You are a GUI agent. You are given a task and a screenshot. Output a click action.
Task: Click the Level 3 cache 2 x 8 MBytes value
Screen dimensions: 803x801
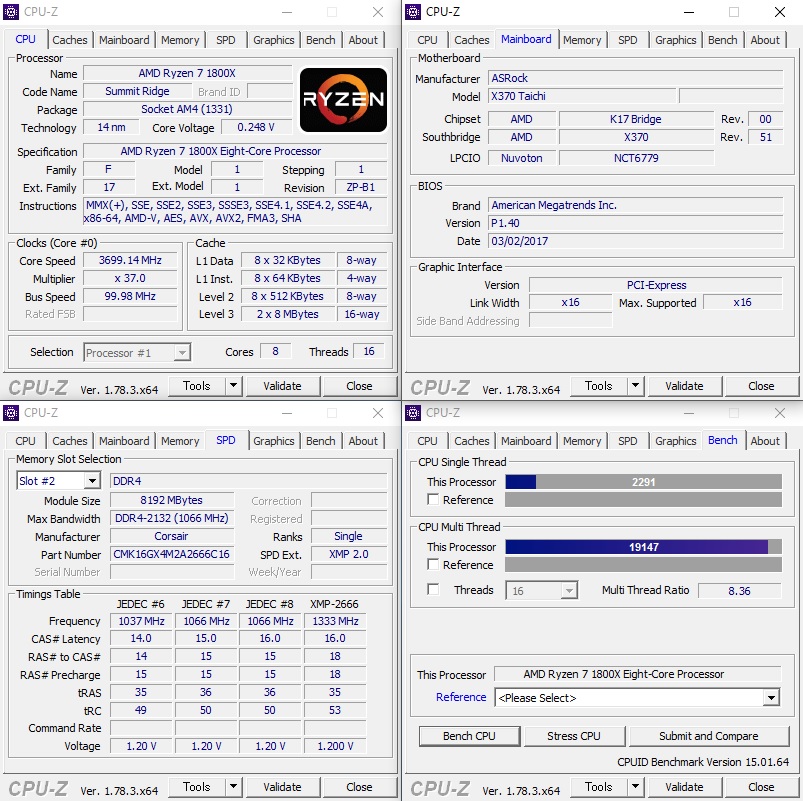(x=287, y=314)
